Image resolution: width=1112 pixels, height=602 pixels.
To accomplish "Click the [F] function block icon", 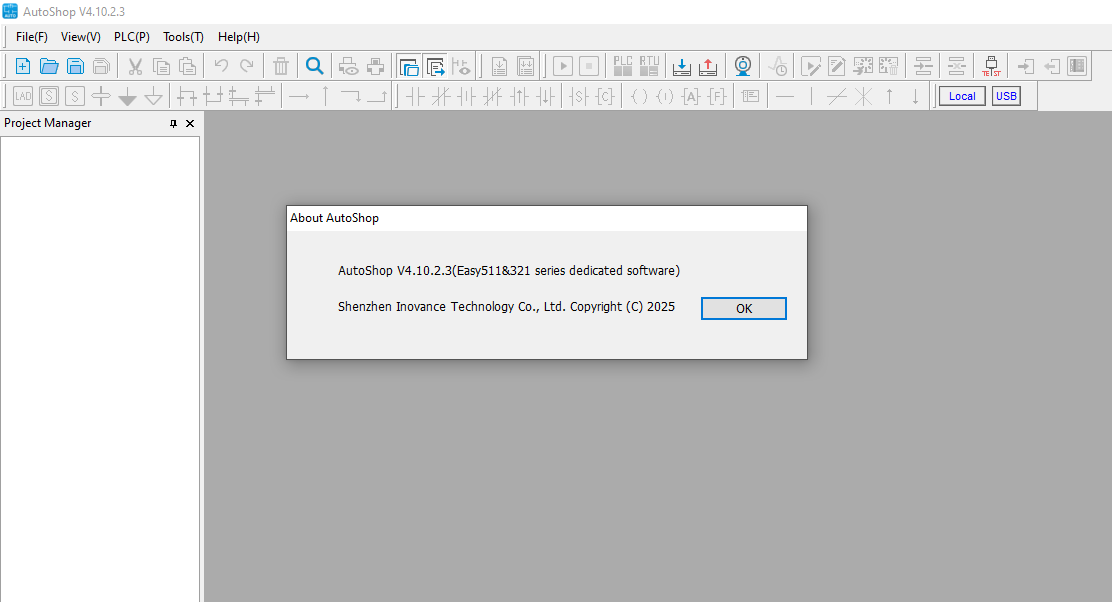I will click(717, 96).
